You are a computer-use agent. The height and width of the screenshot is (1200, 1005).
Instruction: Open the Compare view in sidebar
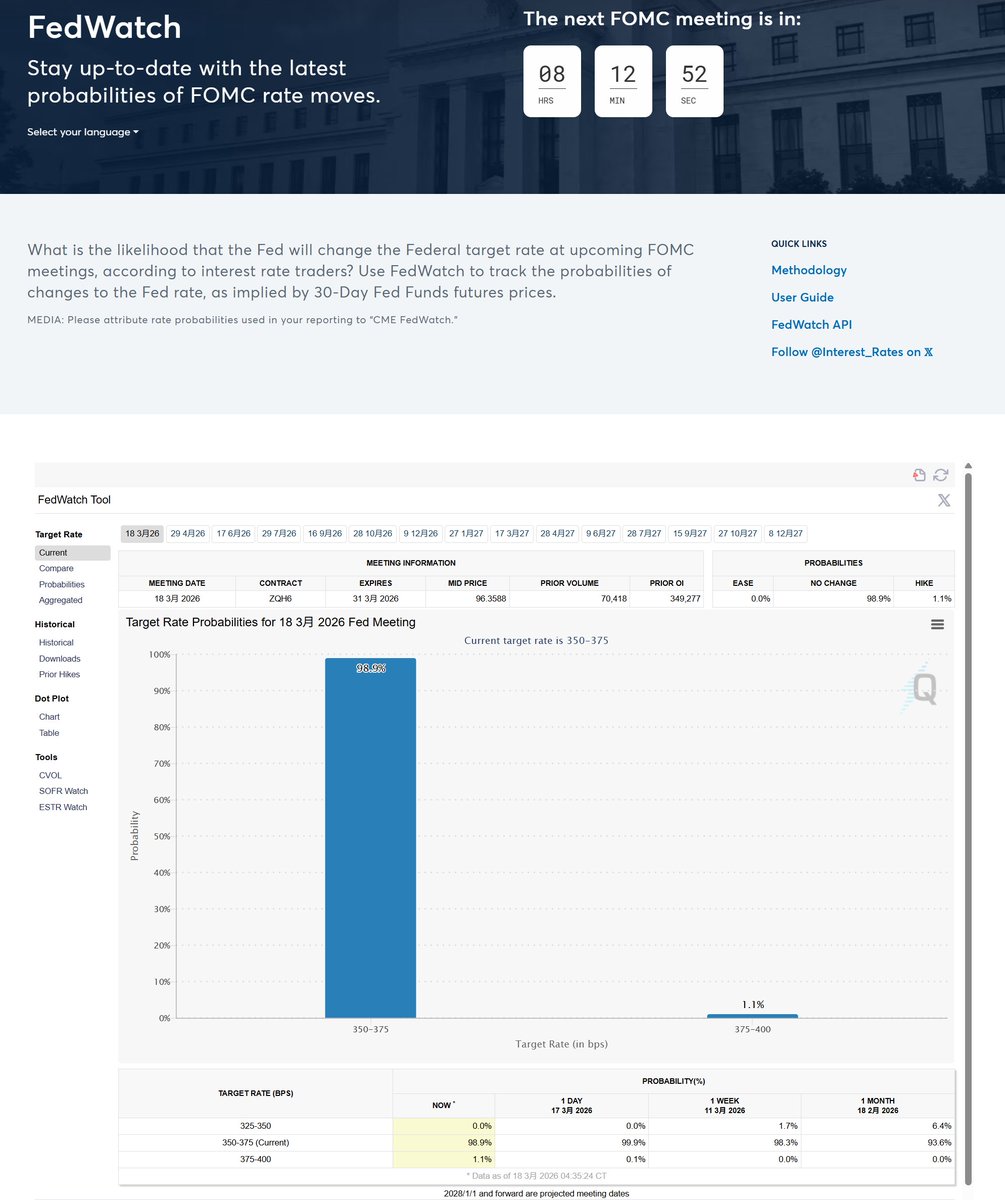[56, 568]
